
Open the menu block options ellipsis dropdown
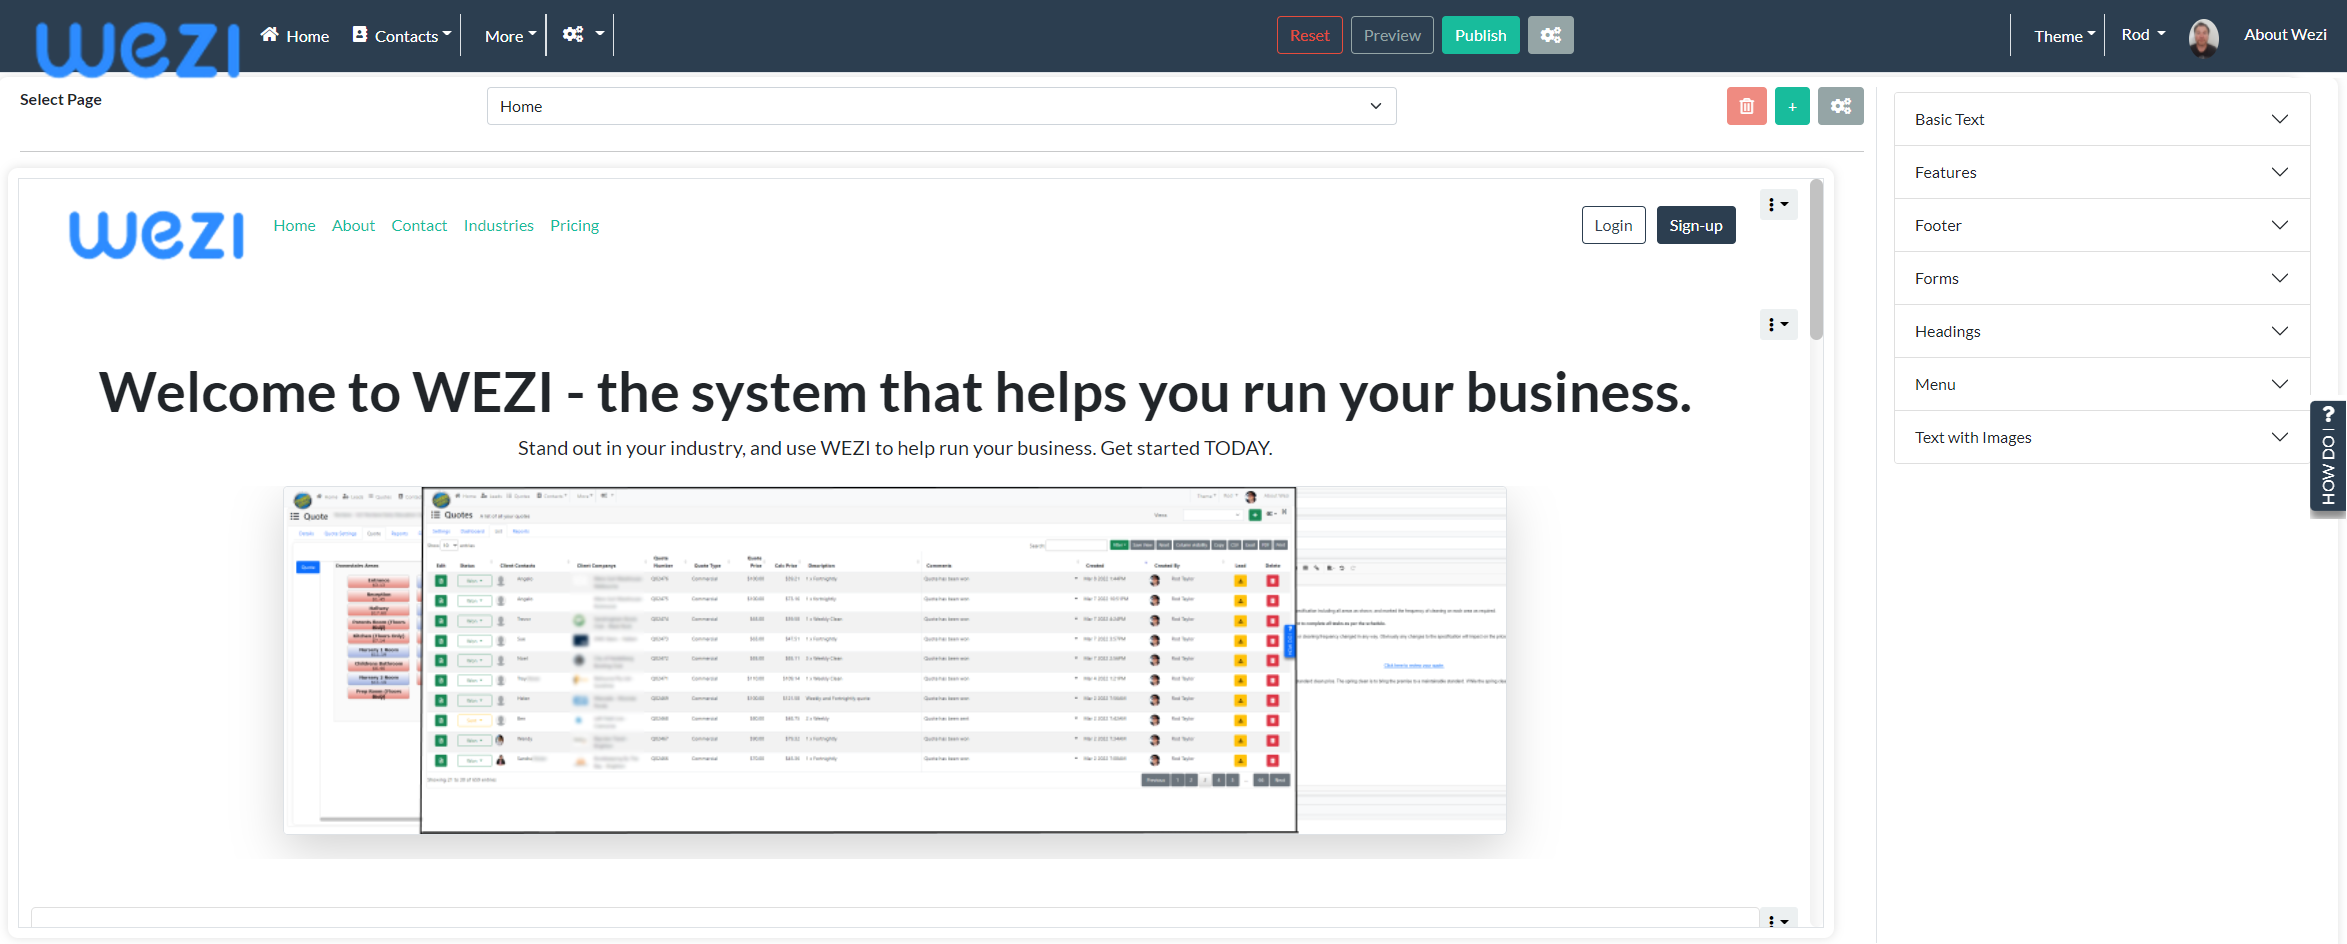tap(1778, 205)
